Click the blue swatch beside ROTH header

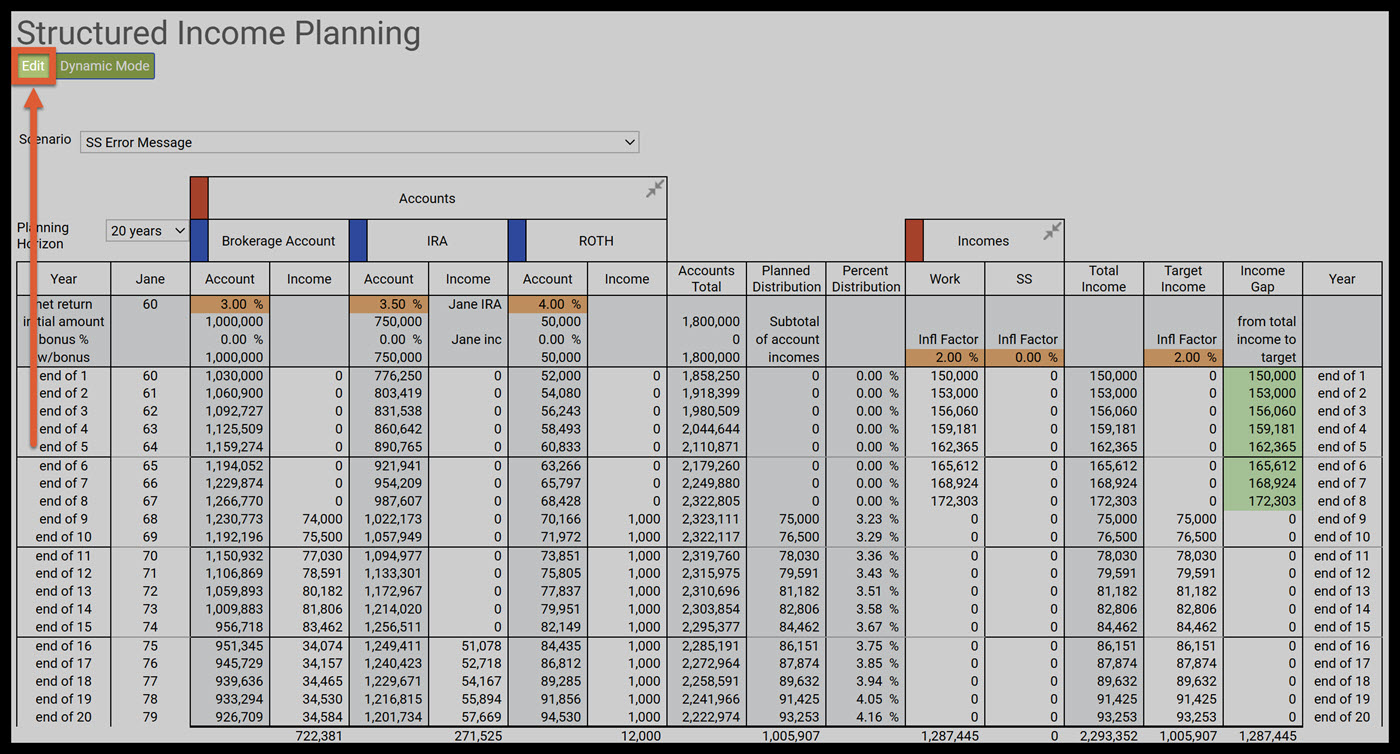[x=517, y=241]
